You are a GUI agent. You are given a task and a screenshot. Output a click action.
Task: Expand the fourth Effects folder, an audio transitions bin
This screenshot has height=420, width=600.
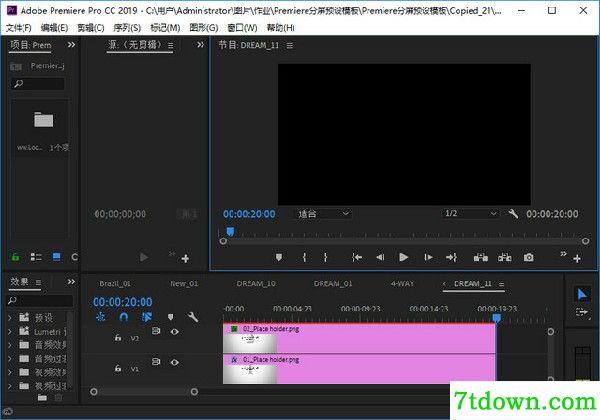point(10,359)
